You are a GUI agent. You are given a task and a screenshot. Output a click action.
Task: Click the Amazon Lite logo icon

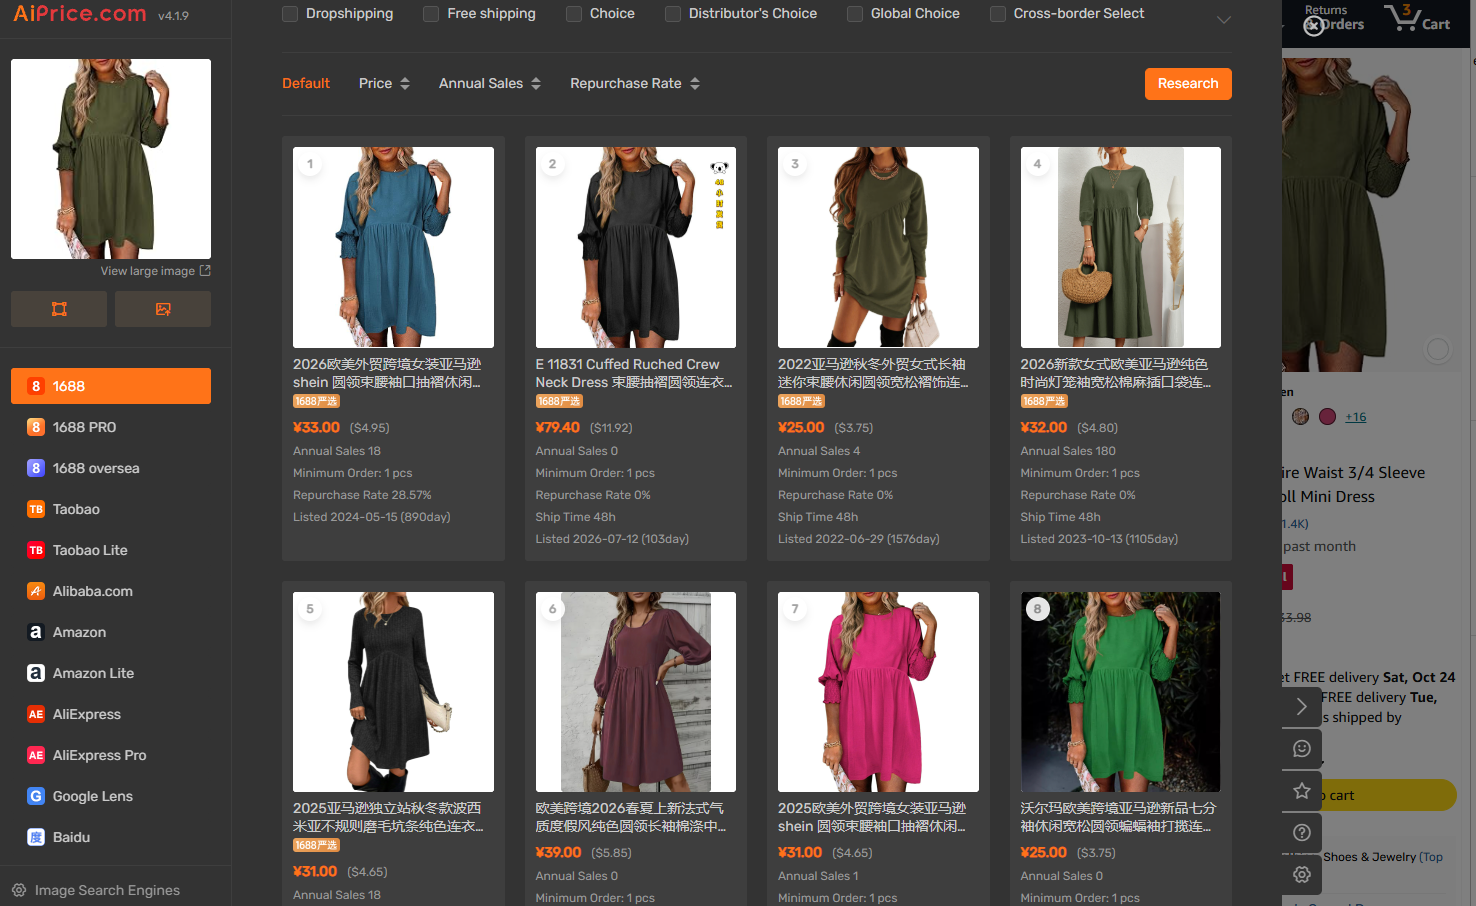pos(36,673)
